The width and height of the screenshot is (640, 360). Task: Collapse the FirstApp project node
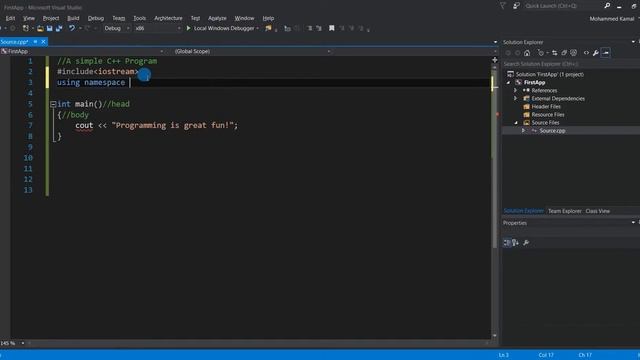[509, 82]
